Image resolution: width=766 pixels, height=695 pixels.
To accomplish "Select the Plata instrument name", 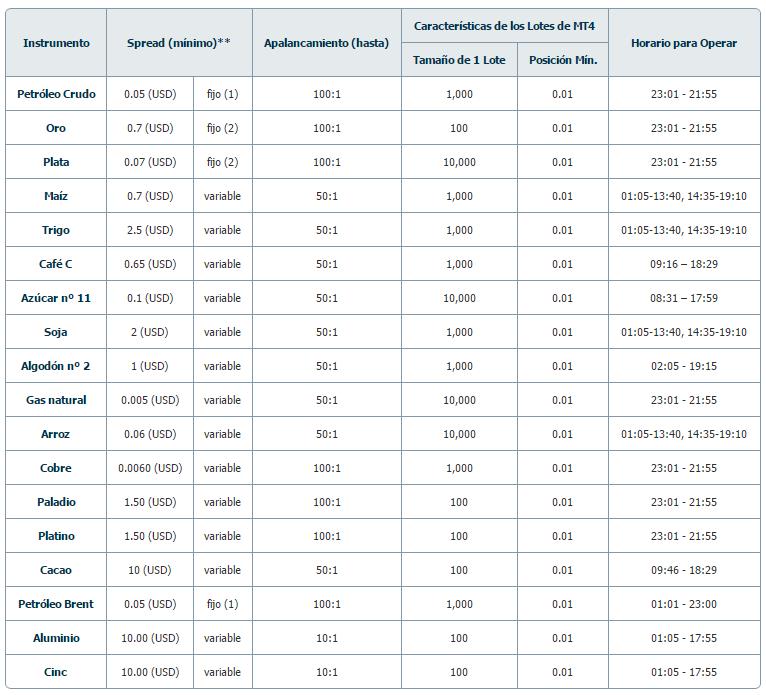I will (x=56, y=162).
